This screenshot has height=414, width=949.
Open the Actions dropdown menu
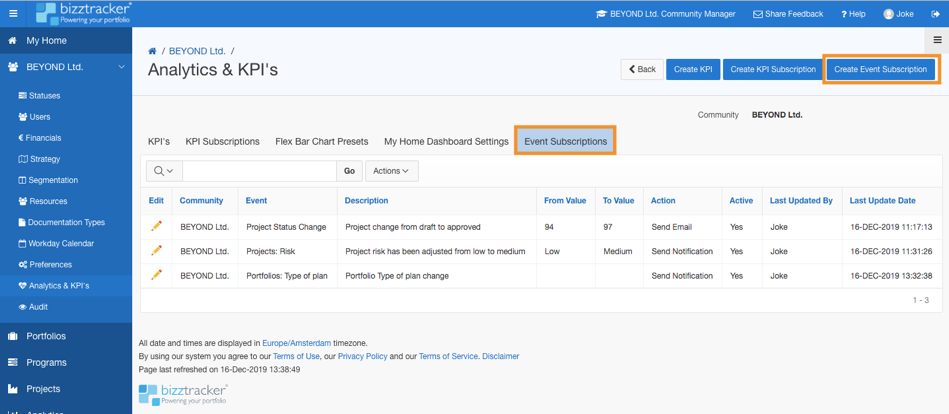(392, 171)
